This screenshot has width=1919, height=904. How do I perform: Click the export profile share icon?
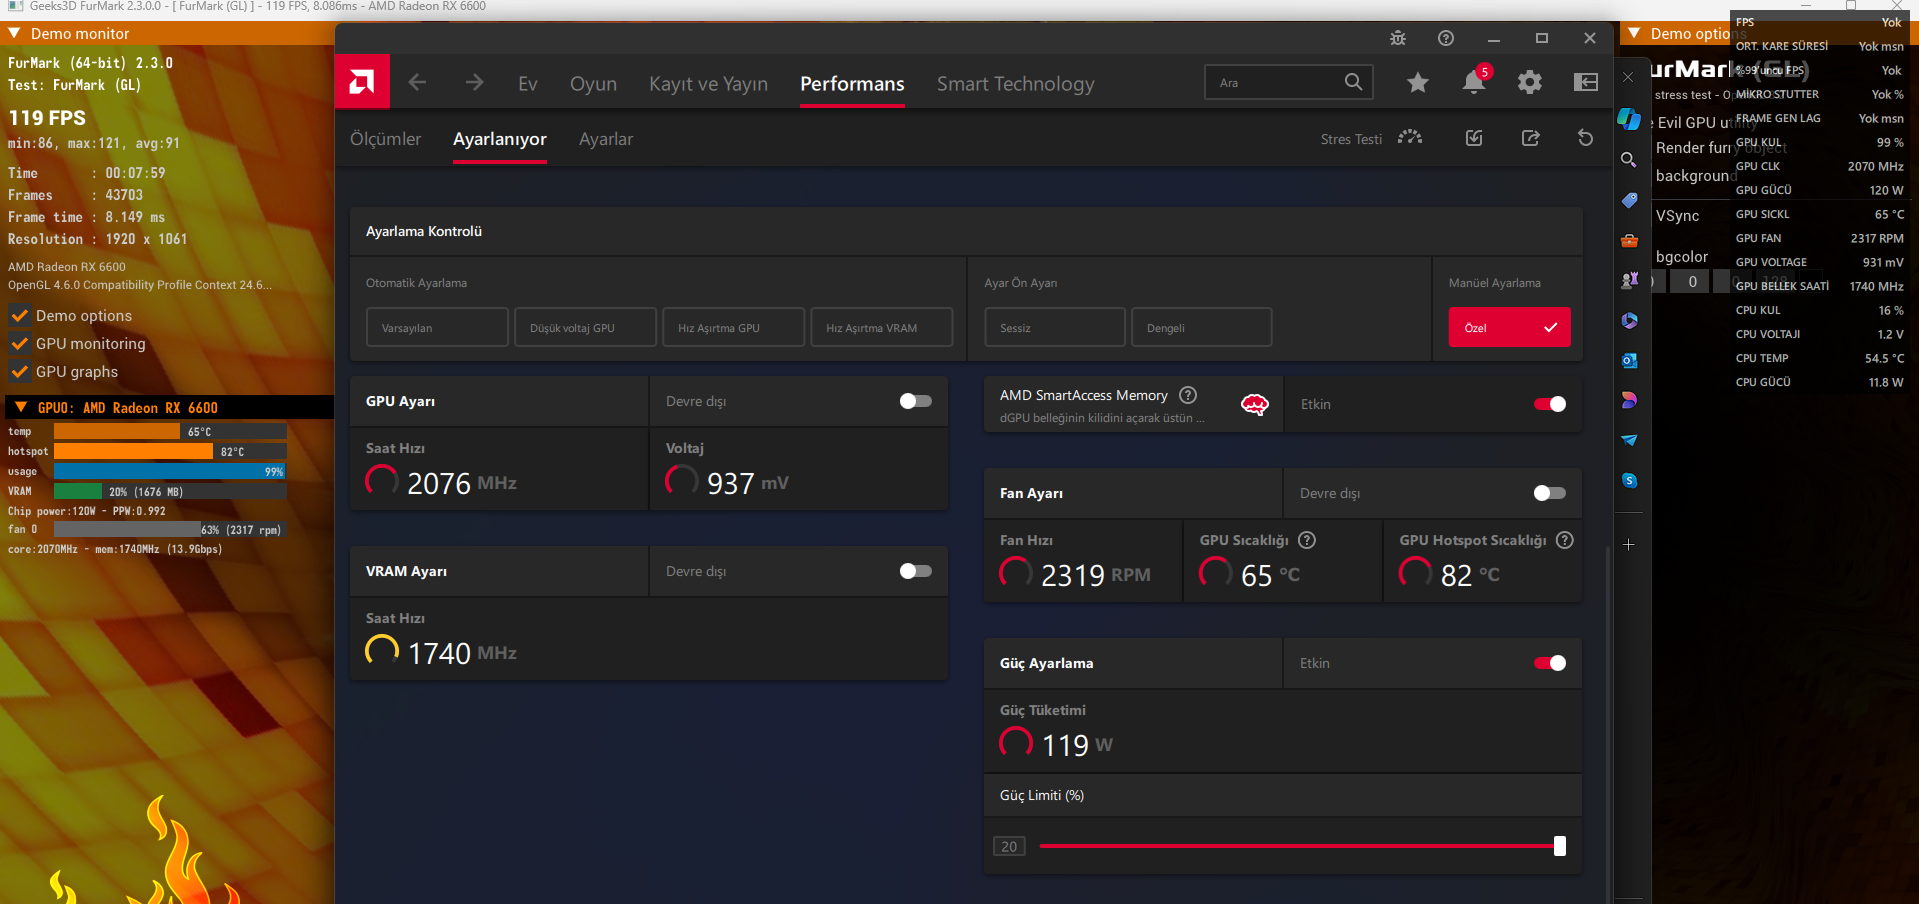pyautogui.click(x=1530, y=138)
